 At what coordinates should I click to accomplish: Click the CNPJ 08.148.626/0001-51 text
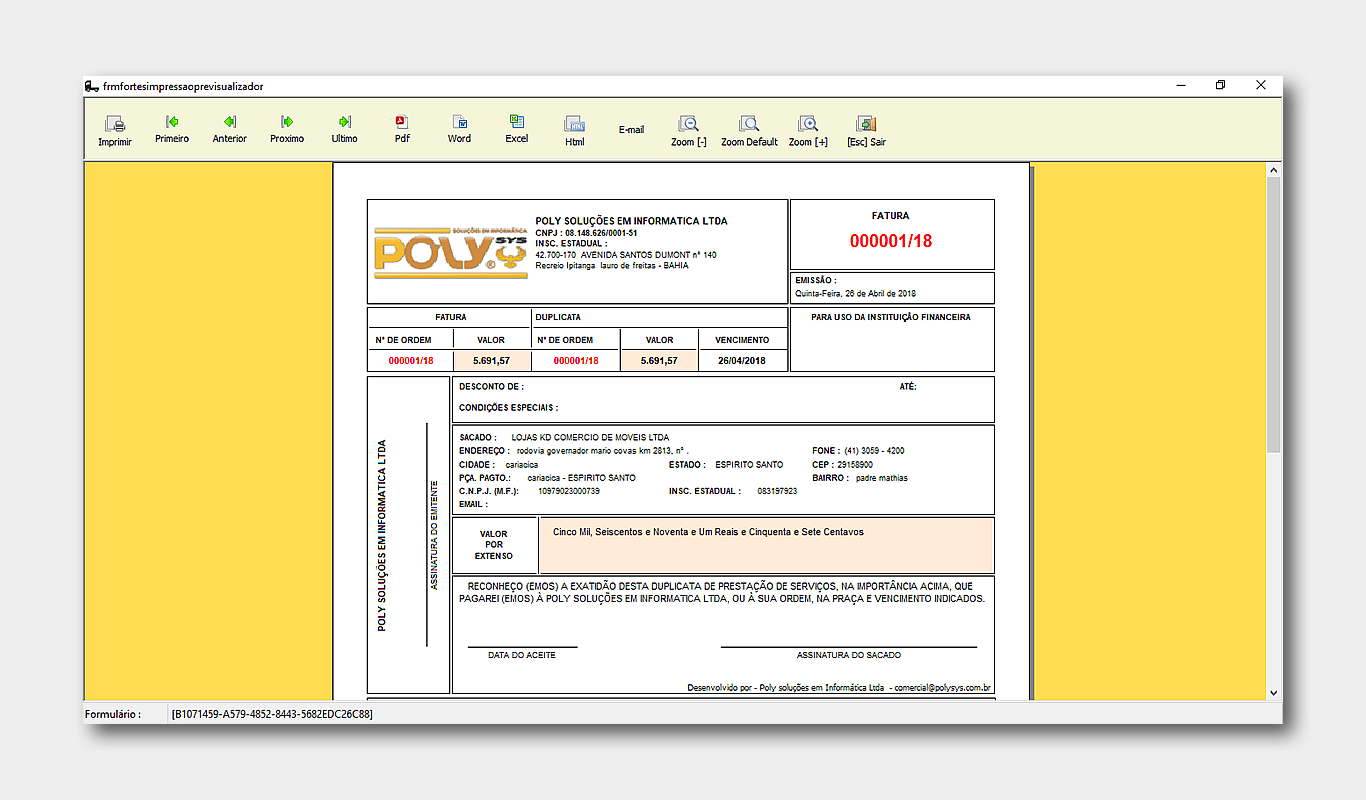point(586,232)
